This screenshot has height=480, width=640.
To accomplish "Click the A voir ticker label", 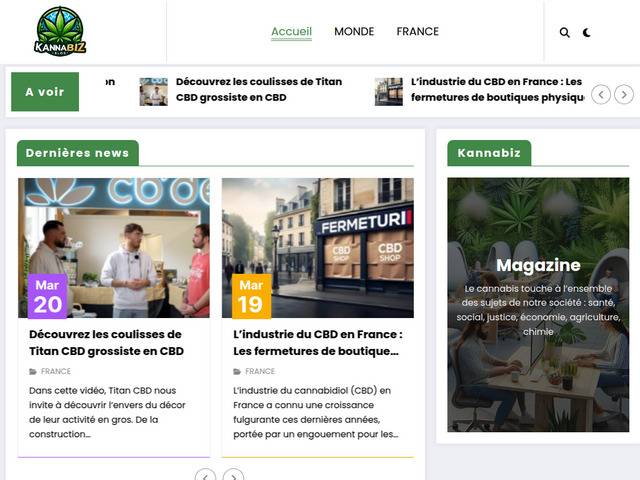I will pos(45,92).
